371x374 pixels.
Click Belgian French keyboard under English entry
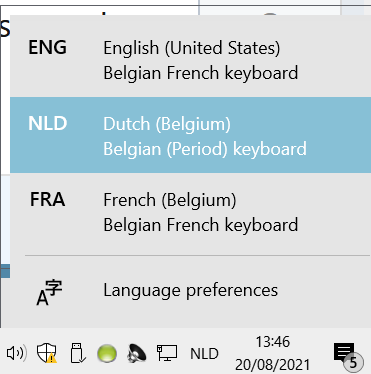tap(201, 73)
